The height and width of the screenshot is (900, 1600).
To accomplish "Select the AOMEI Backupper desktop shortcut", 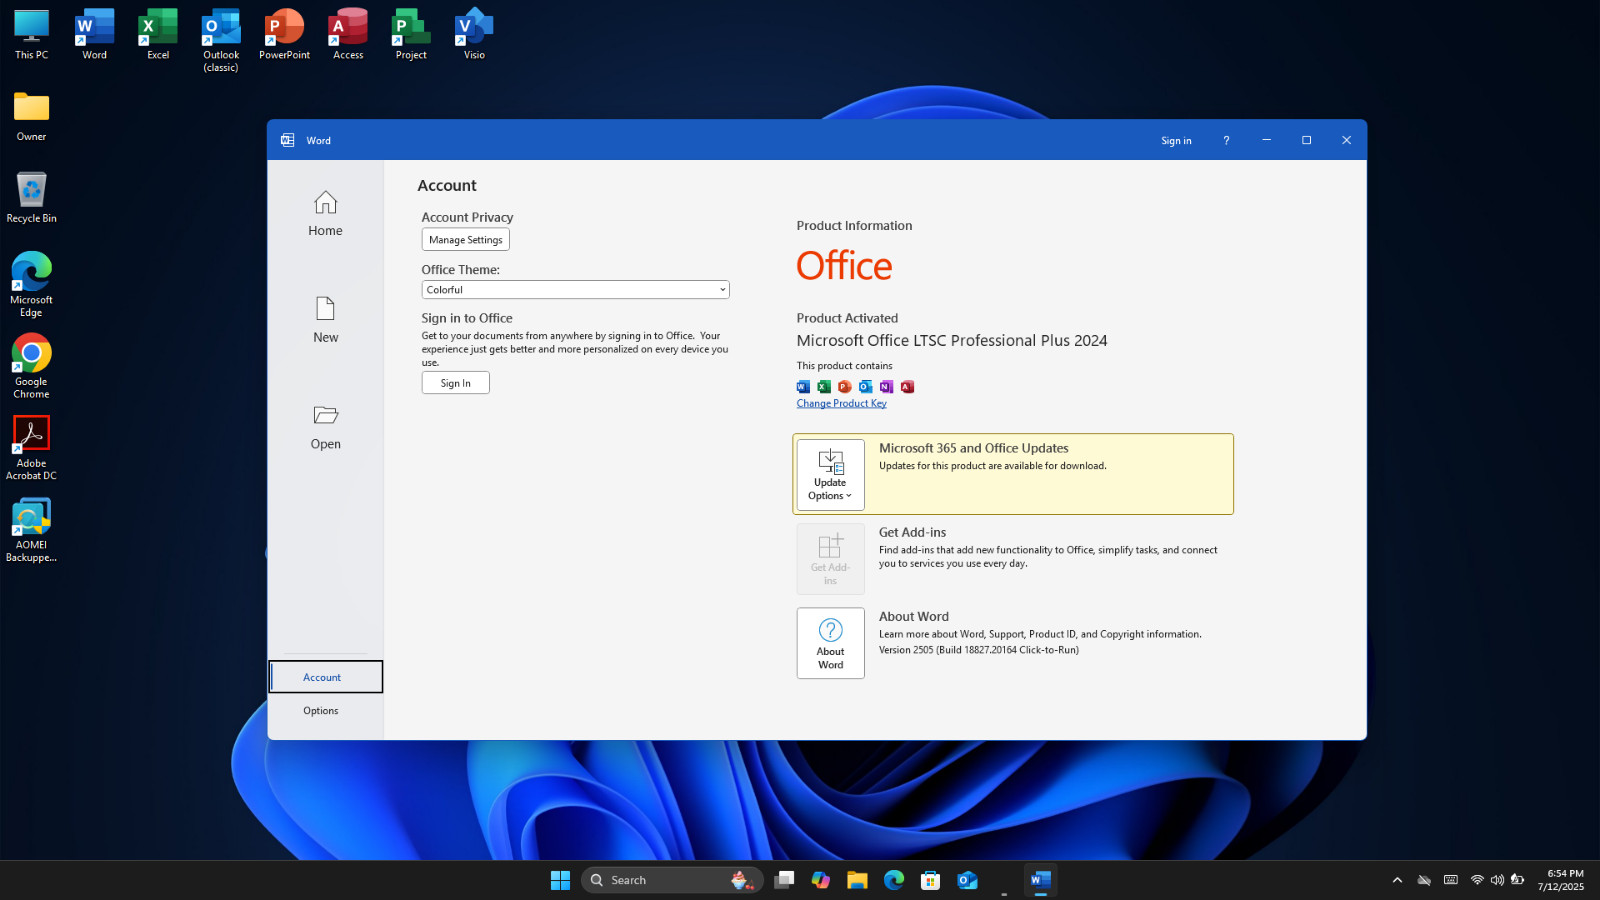I will [32, 530].
